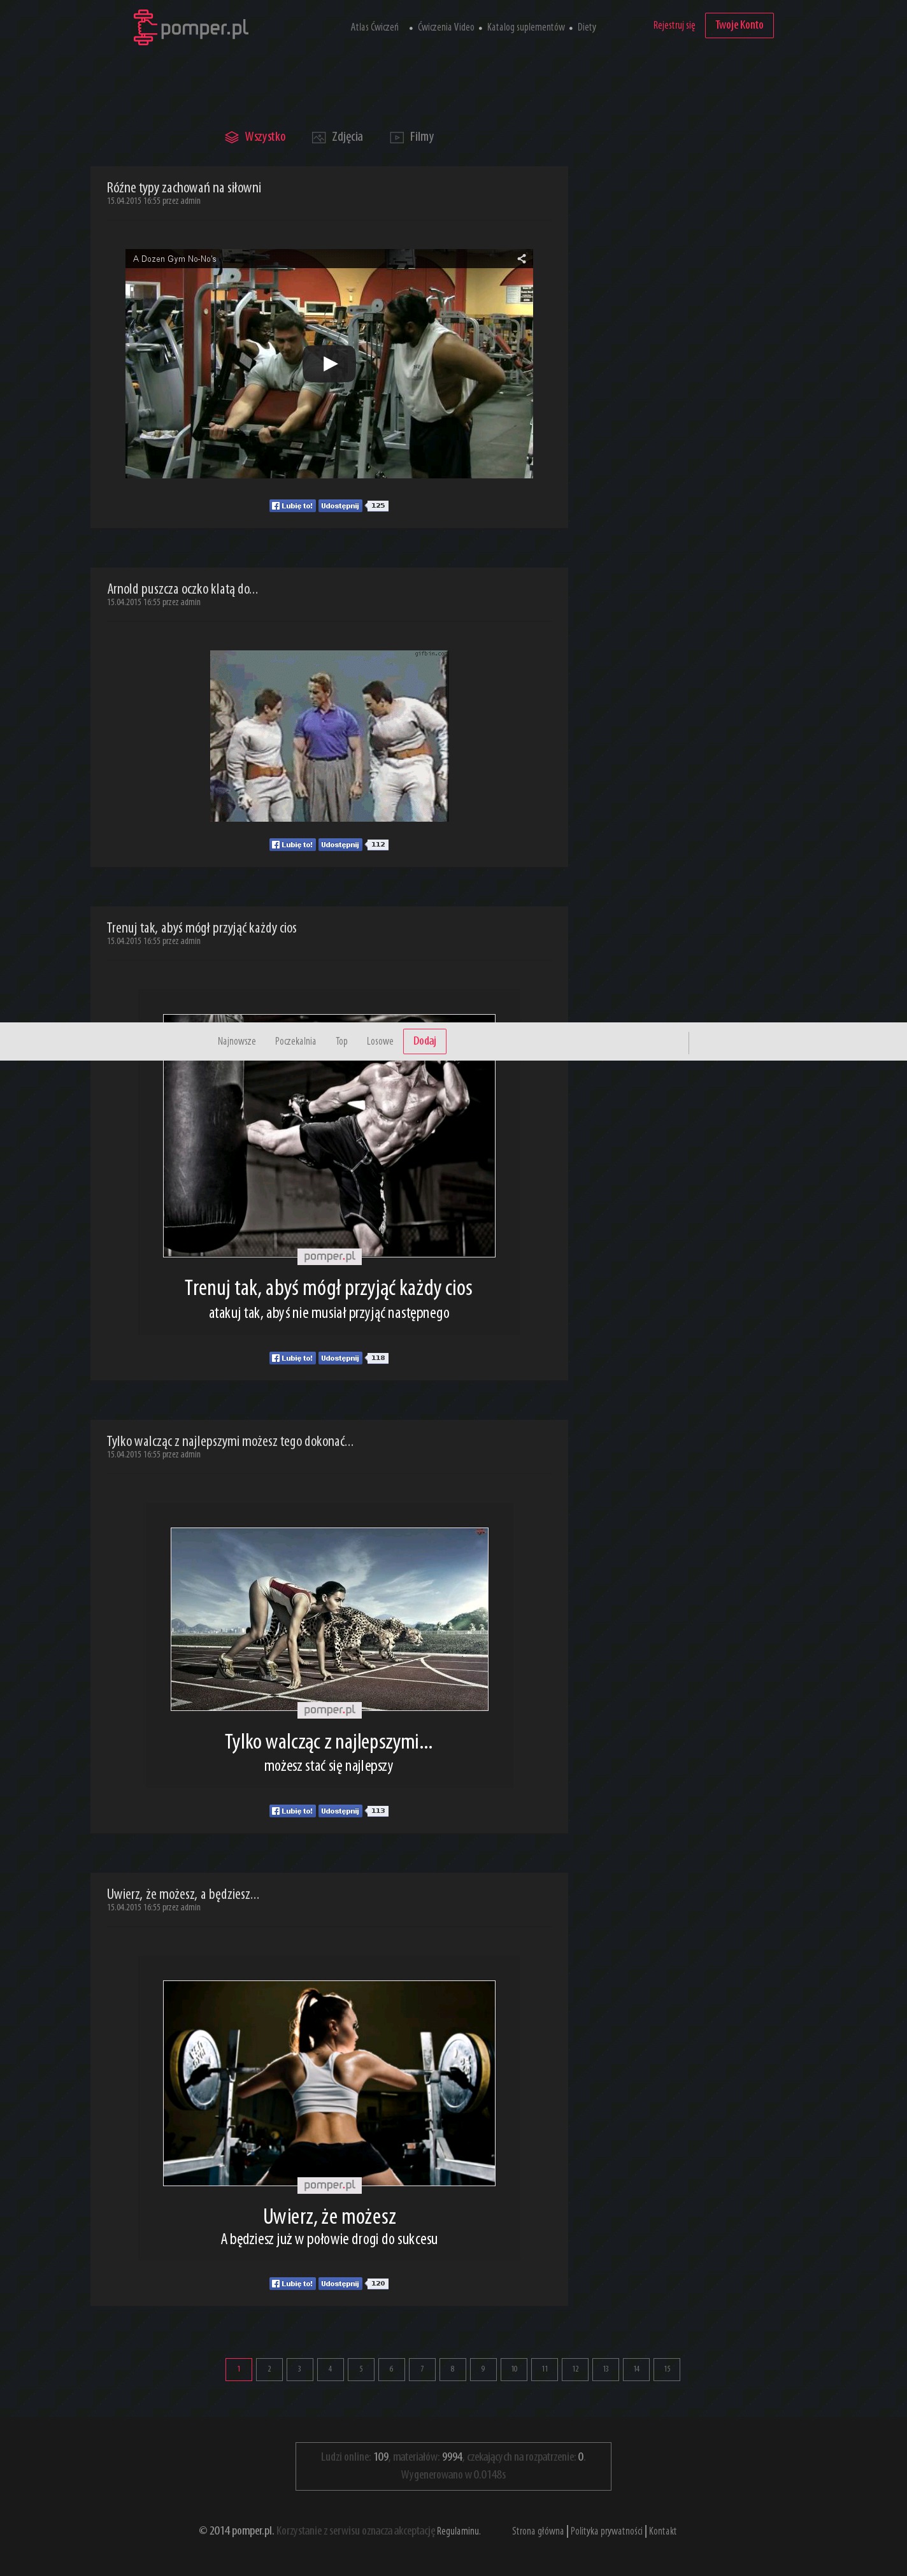Screen dimensions: 907x2576
Task: Click Lubię to! under the Trenuj tak post
Action: (292, 1358)
